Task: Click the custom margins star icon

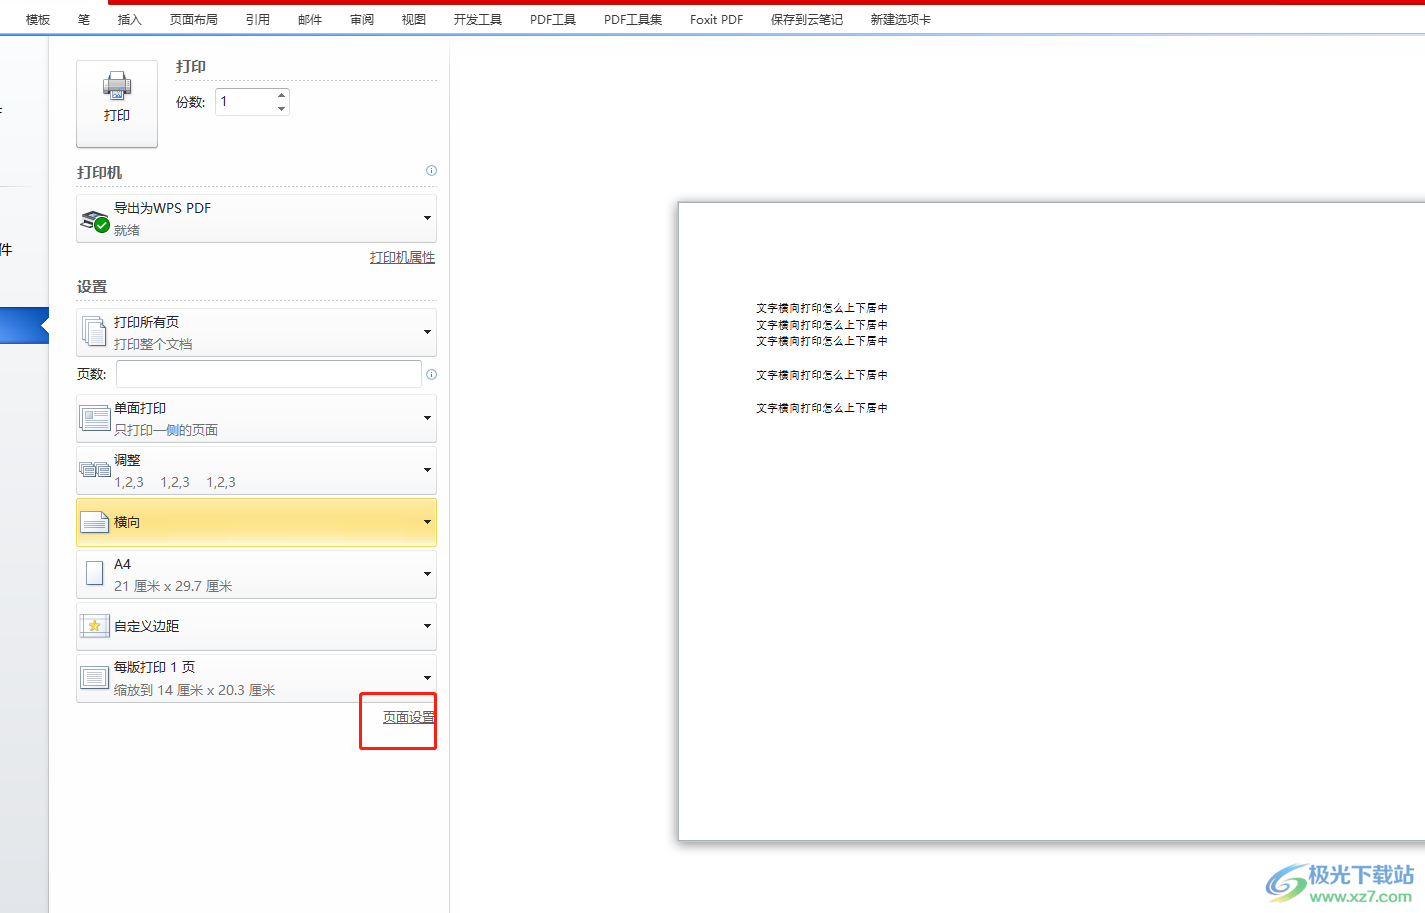Action: pos(95,626)
